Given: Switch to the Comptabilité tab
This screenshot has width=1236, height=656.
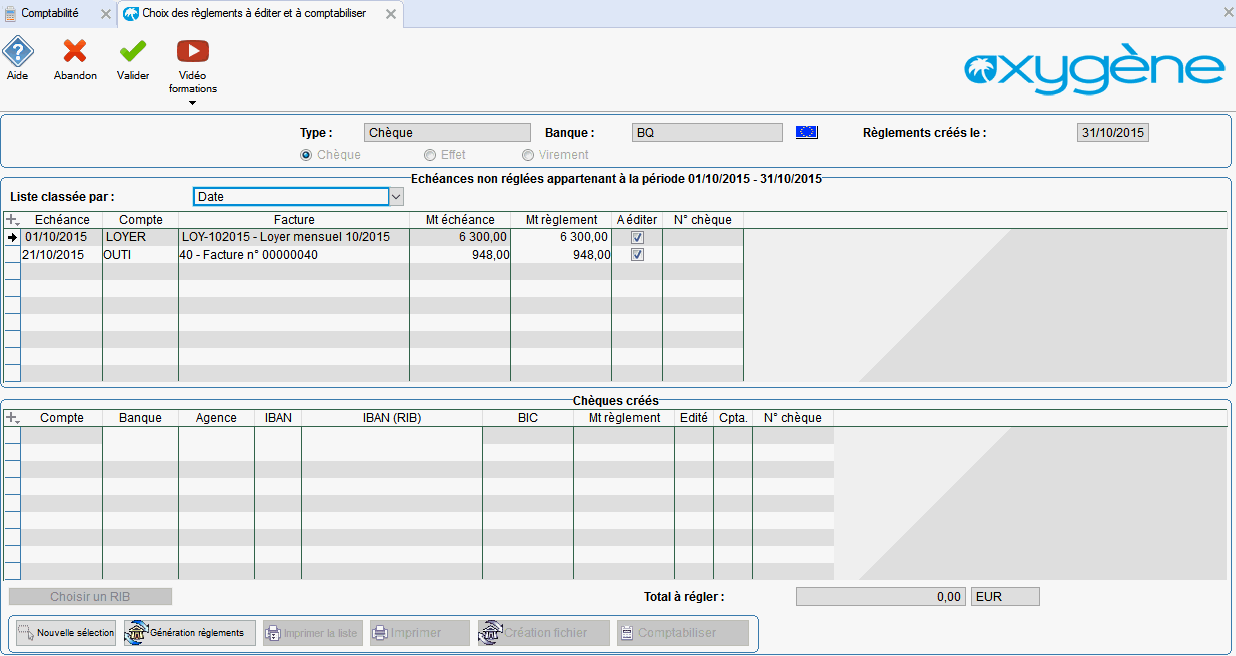Looking at the screenshot, I should click(58, 13).
